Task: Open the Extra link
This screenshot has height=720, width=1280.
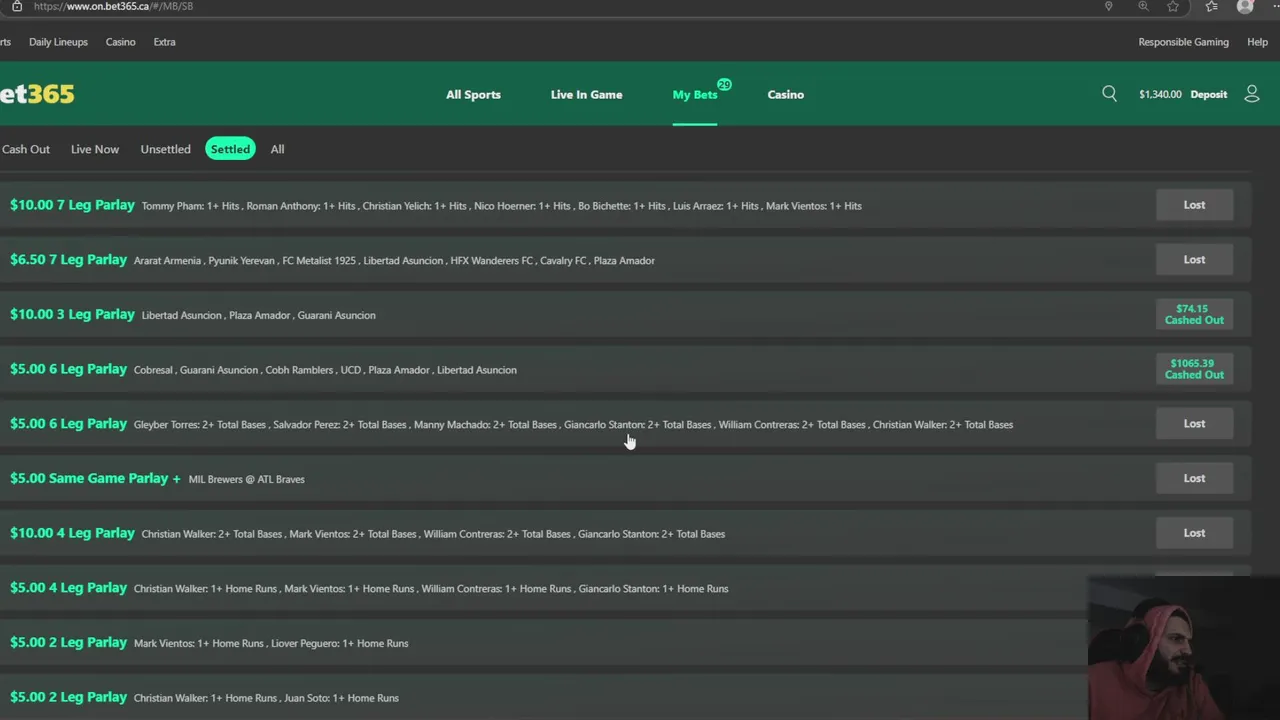Action: [164, 42]
